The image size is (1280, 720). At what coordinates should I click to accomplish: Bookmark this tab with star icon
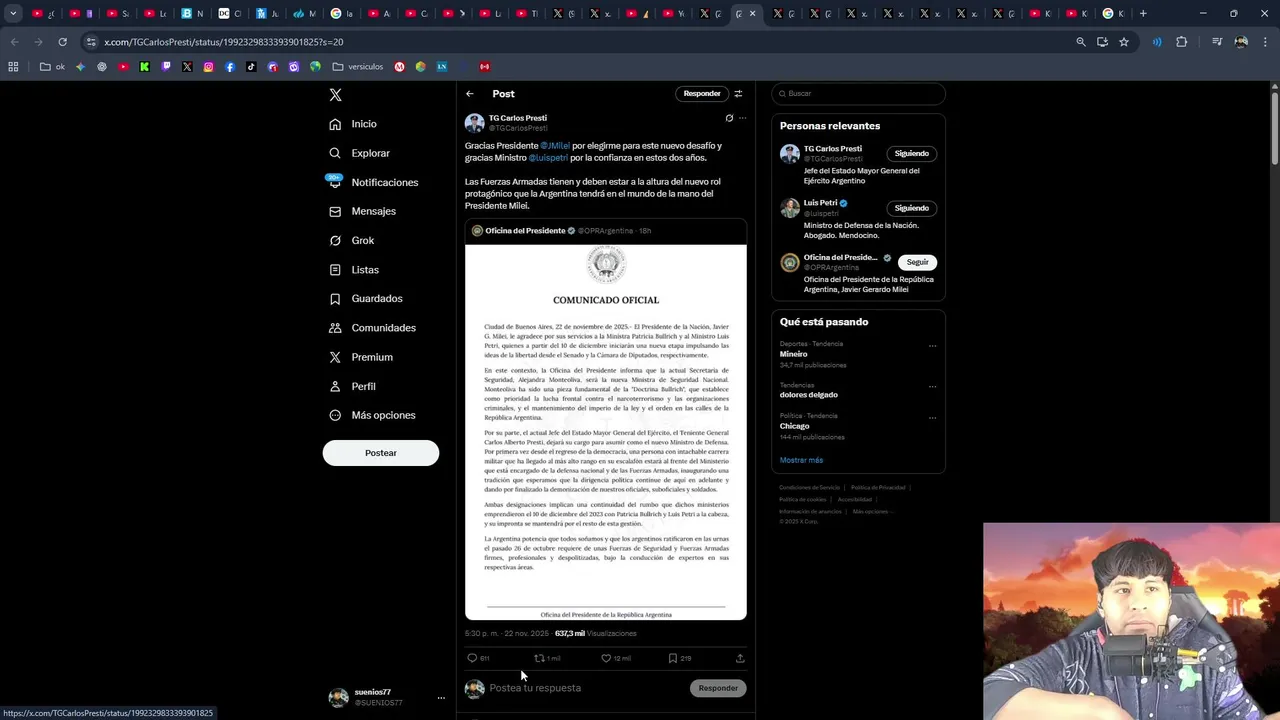pyautogui.click(x=1124, y=42)
